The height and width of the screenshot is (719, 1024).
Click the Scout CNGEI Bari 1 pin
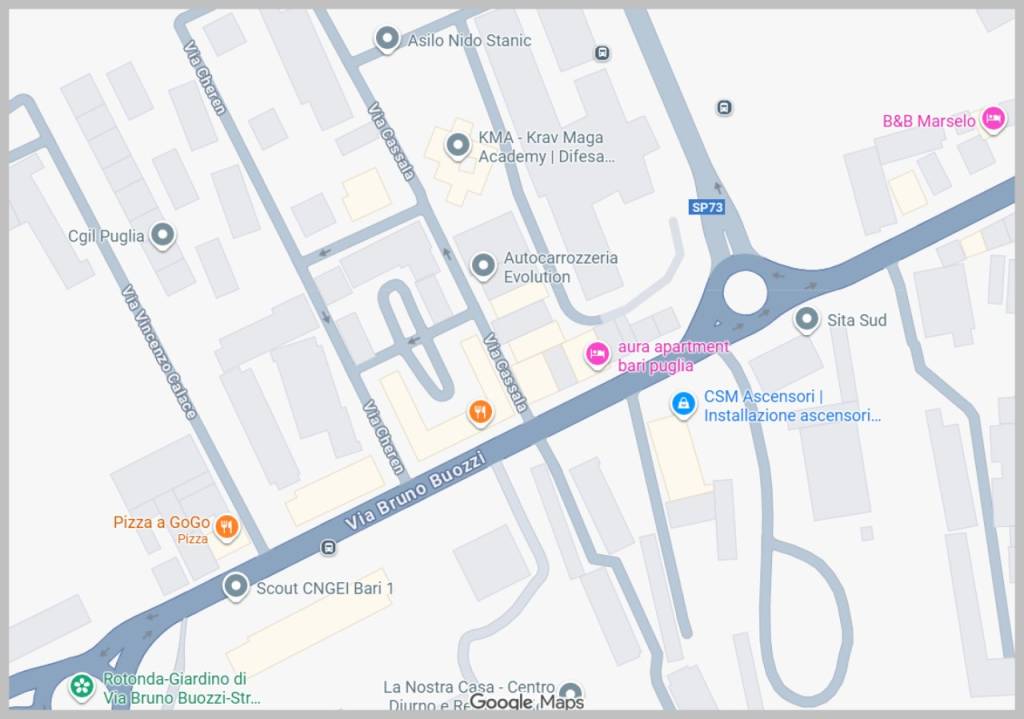tap(236, 587)
